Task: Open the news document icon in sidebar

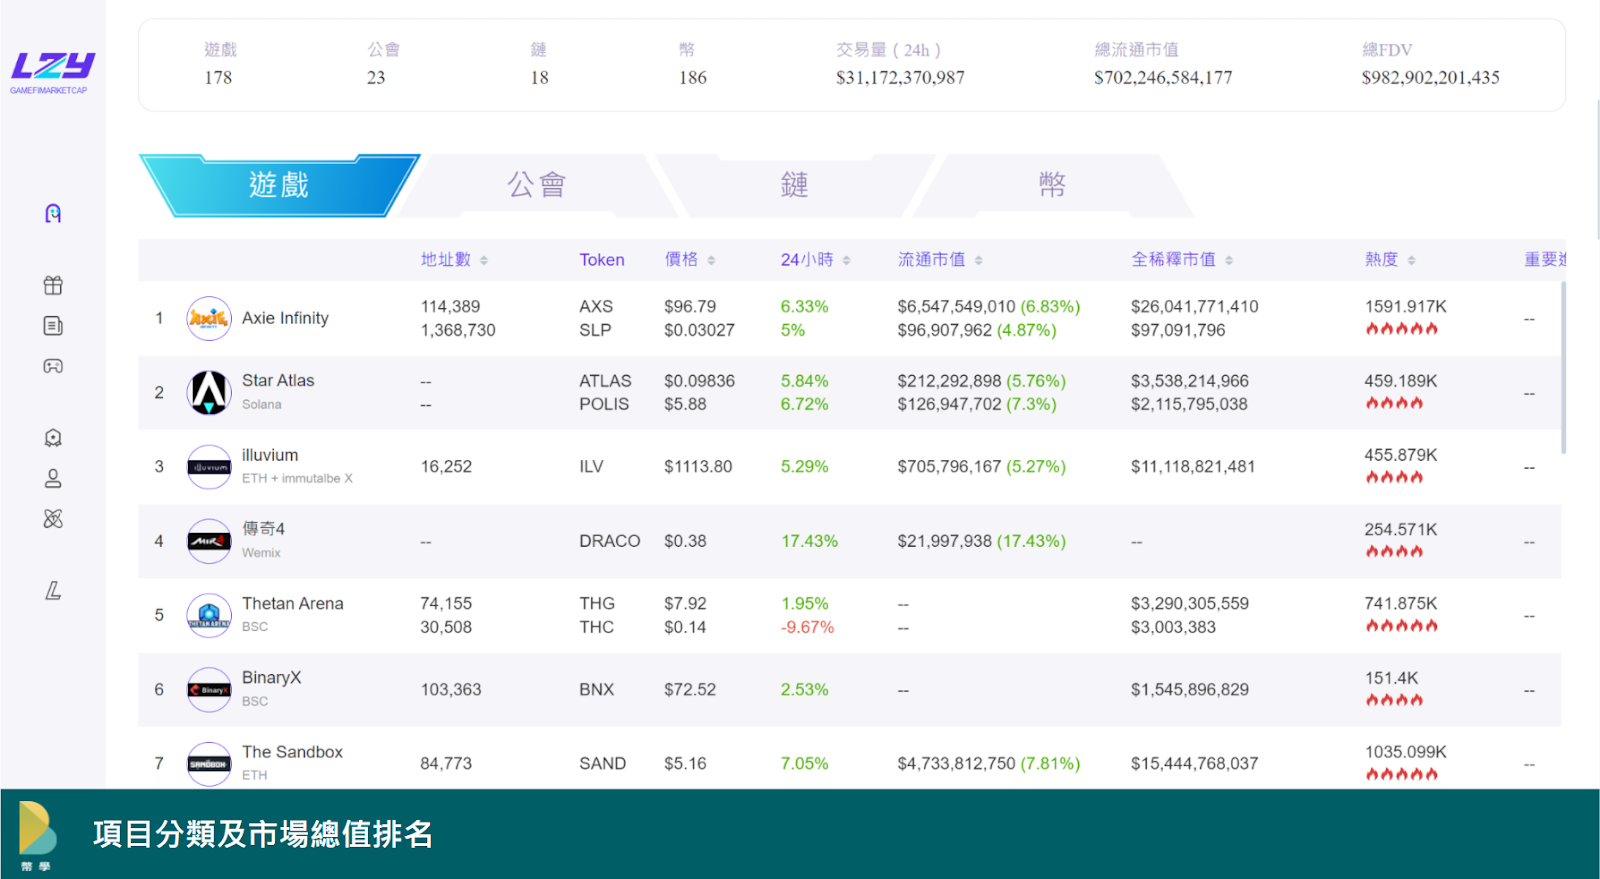Action: (53, 326)
